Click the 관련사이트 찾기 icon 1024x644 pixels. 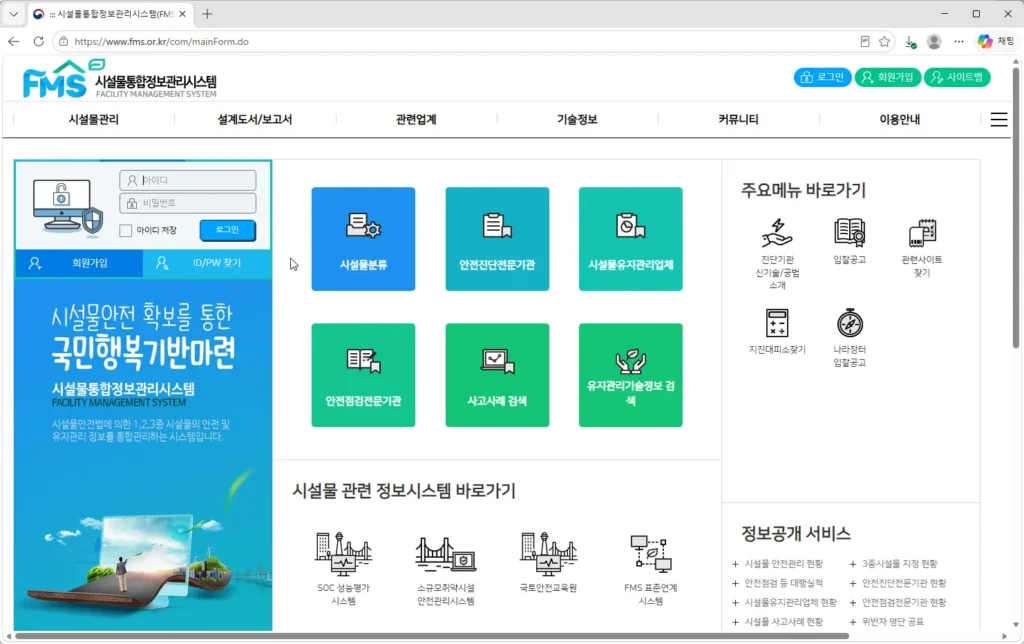click(x=921, y=233)
